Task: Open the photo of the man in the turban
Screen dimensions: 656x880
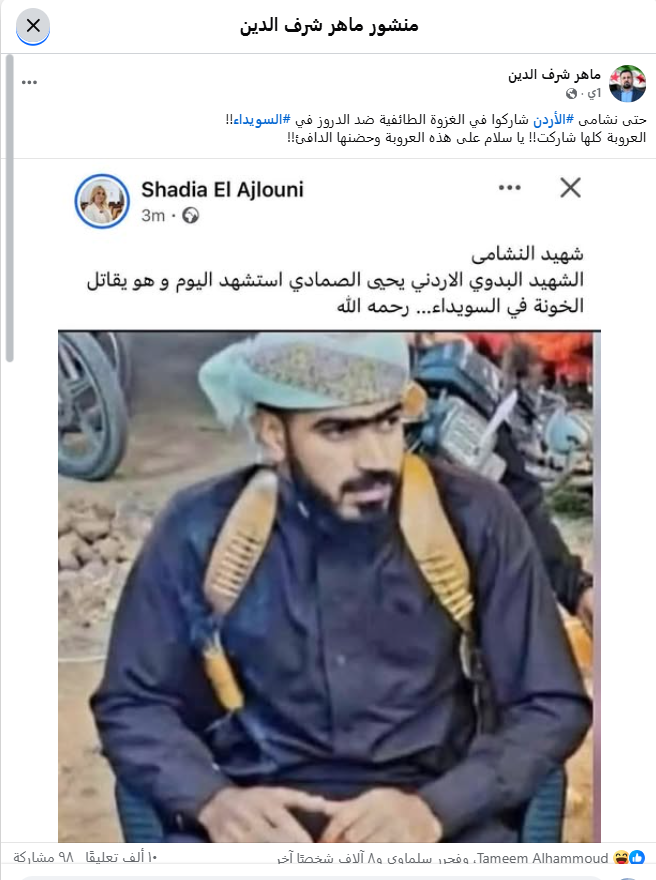Action: 329,586
